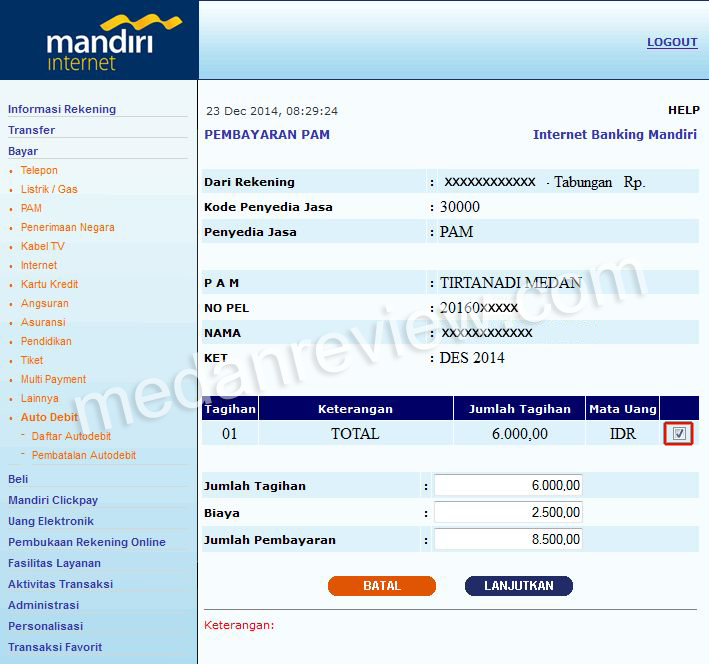The width and height of the screenshot is (709, 664).
Task: Choose Kabel TV payment
Action: (43, 246)
